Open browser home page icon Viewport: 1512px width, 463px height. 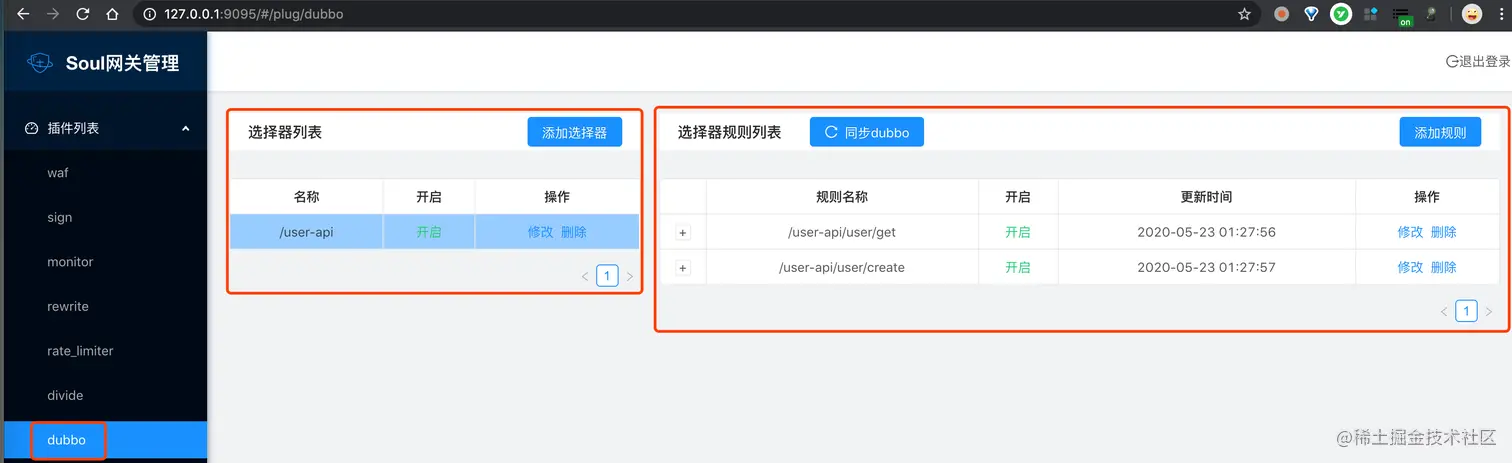[113, 14]
